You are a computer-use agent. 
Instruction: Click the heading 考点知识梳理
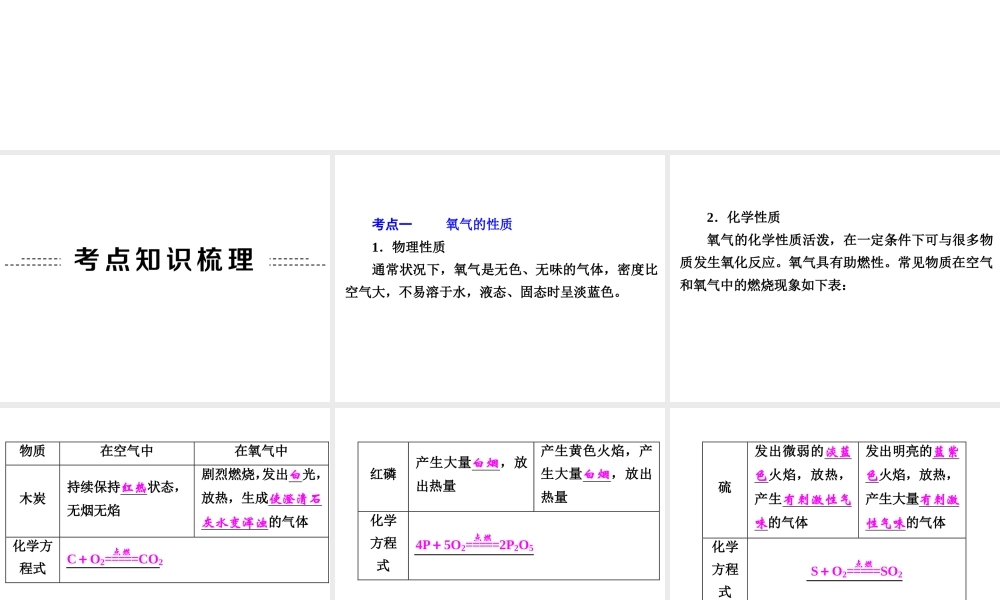click(165, 260)
